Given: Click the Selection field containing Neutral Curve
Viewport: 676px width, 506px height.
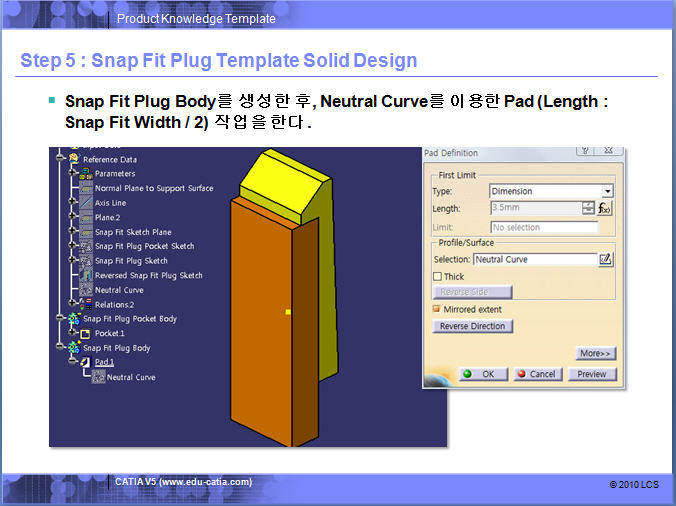Looking at the screenshot, I should click(533, 259).
